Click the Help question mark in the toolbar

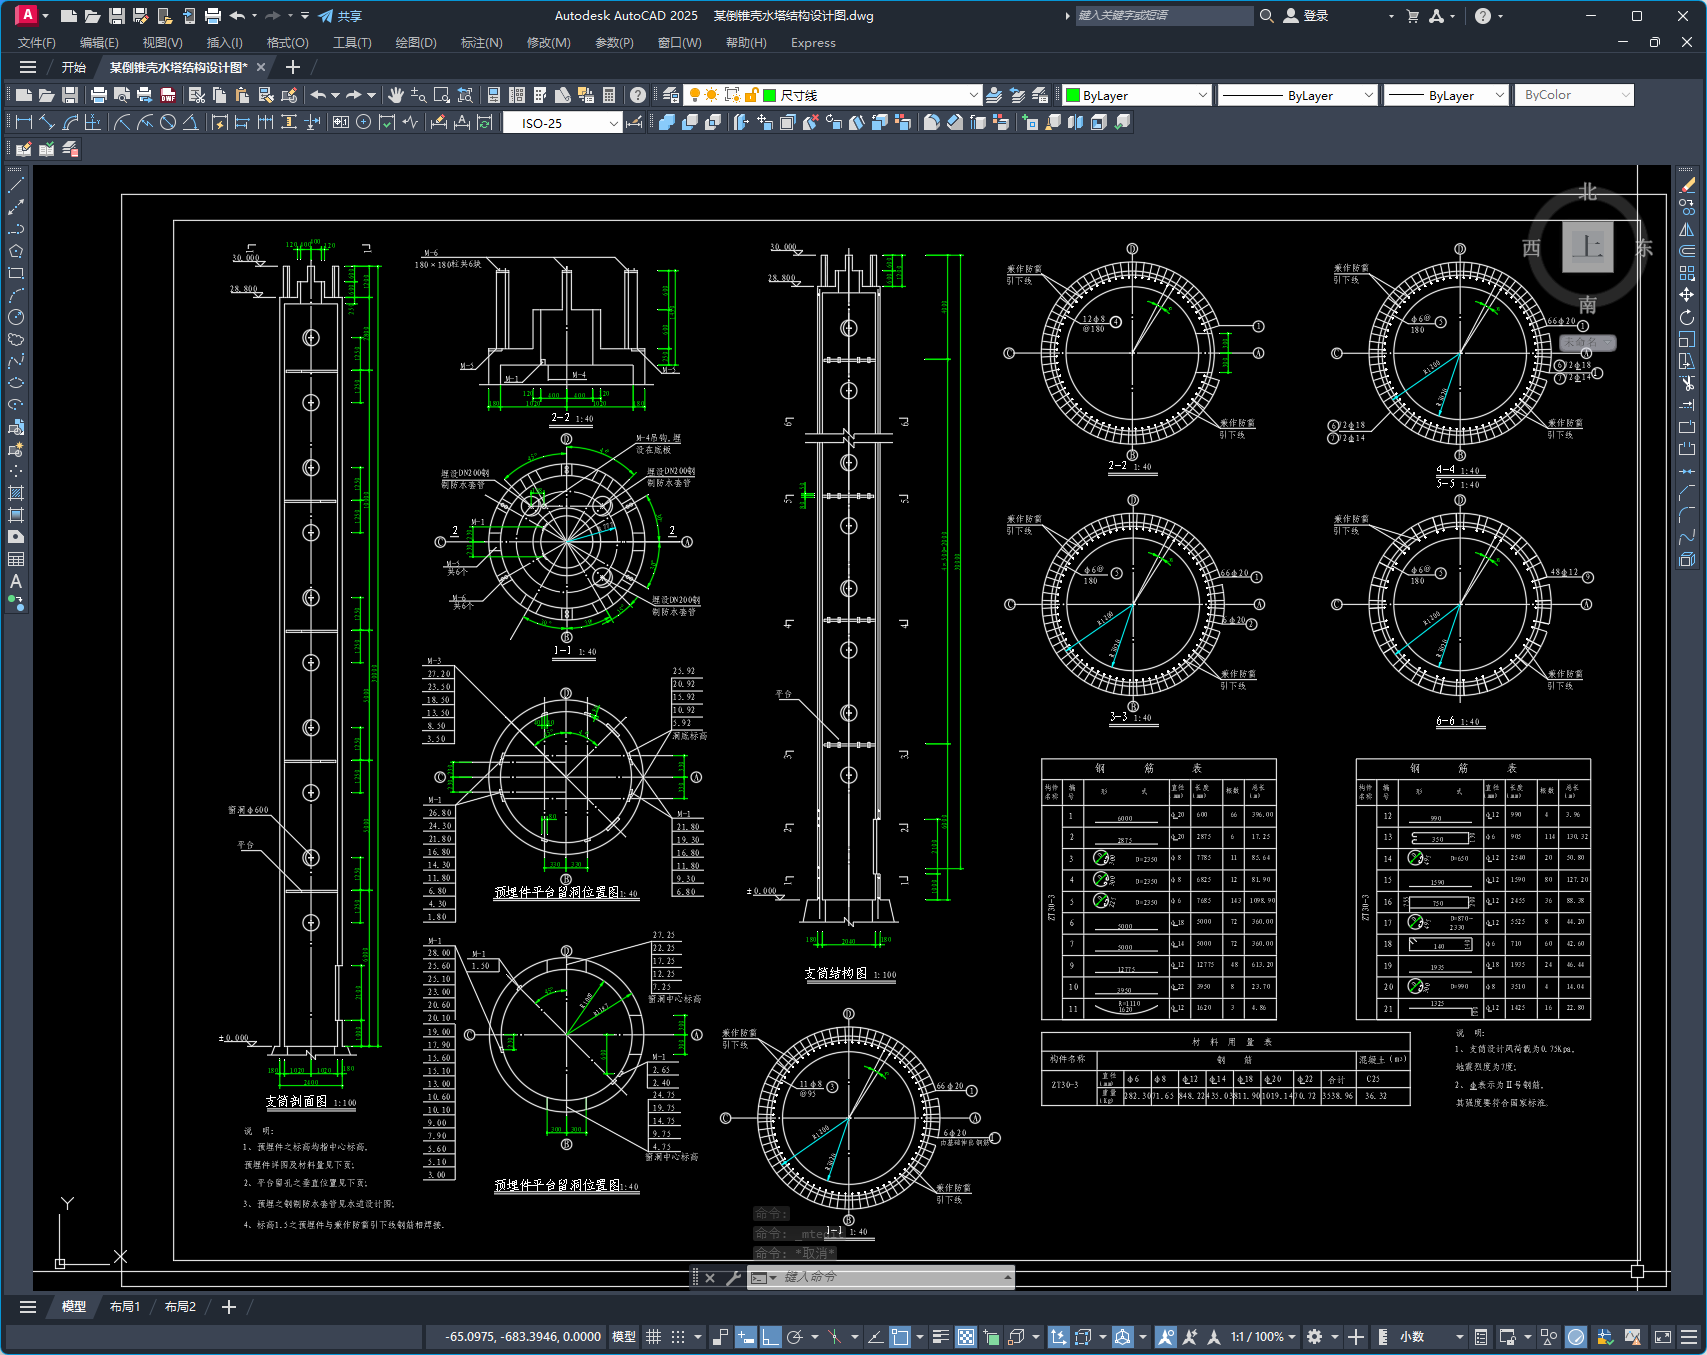coord(638,95)
